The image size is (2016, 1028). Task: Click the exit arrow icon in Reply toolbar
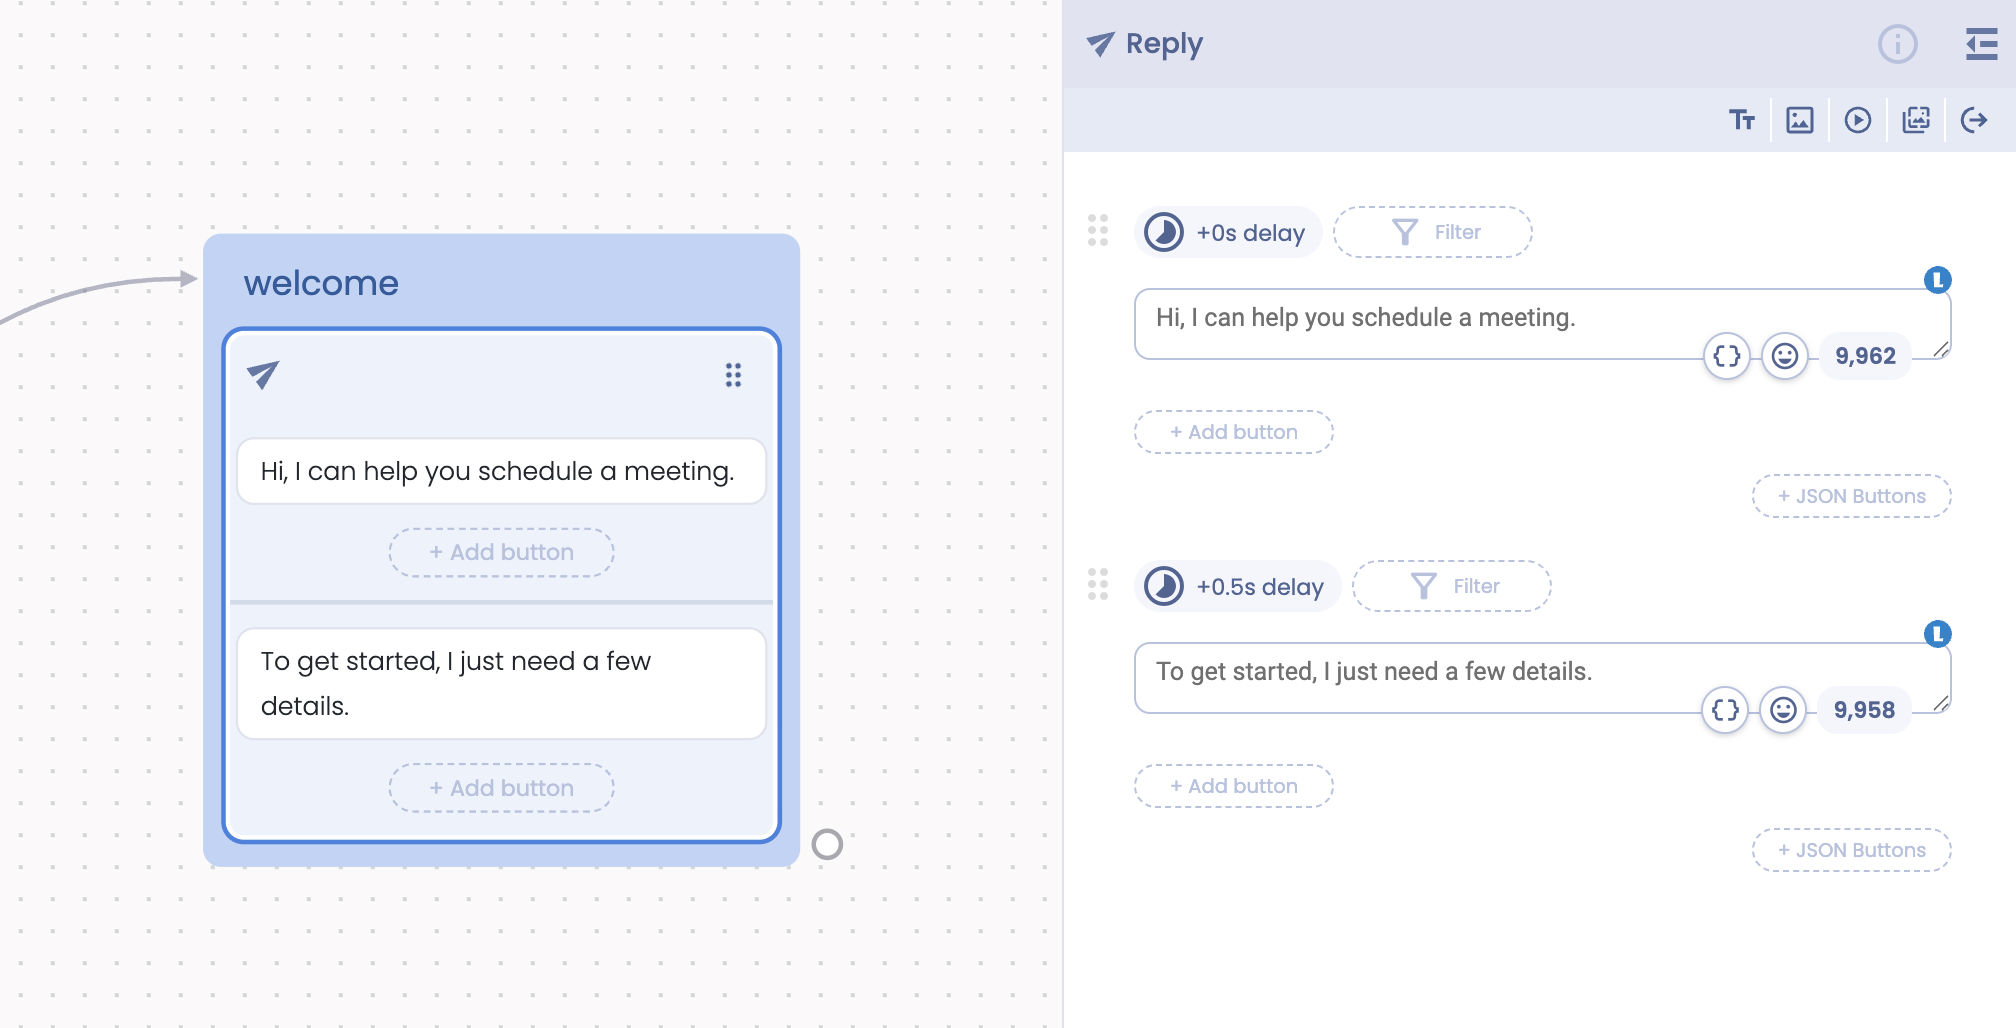[1973, 120]
